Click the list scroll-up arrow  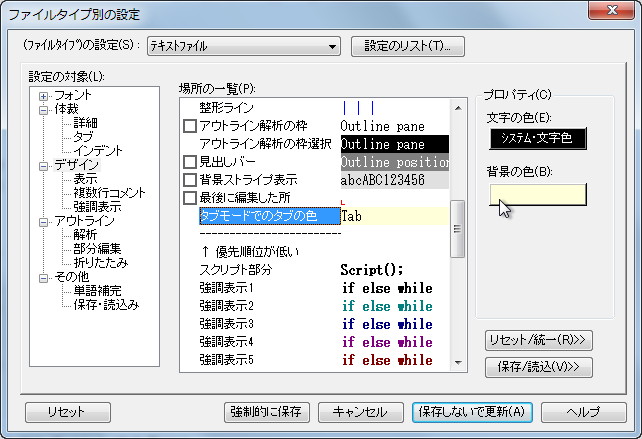pos(458,108)
